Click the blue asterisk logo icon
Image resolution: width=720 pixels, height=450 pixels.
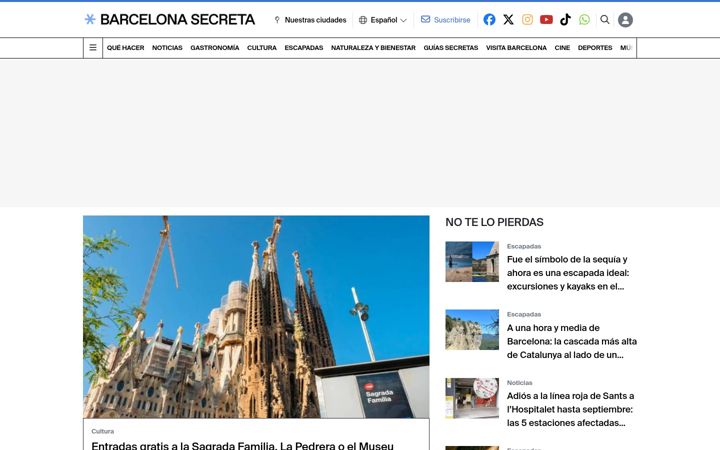point(90,19)
